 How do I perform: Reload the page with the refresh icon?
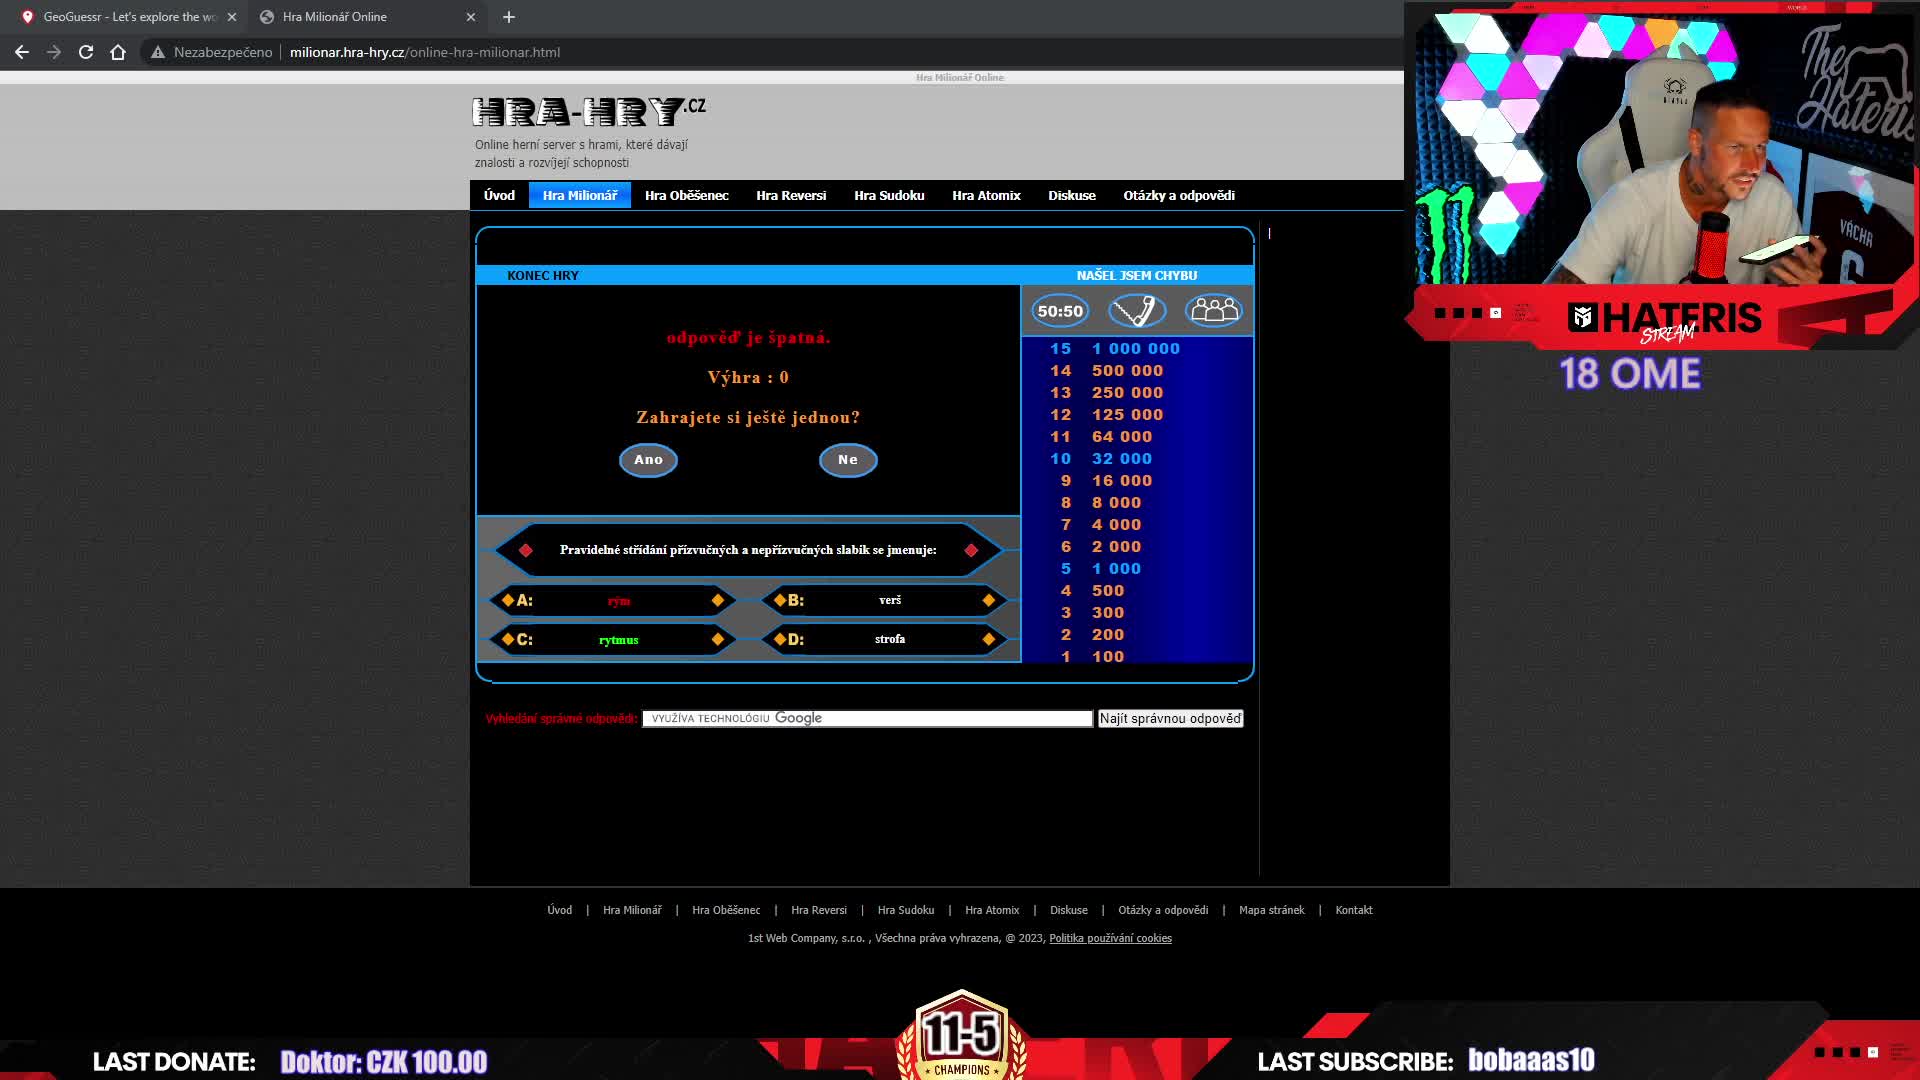[x=86, y=52]
